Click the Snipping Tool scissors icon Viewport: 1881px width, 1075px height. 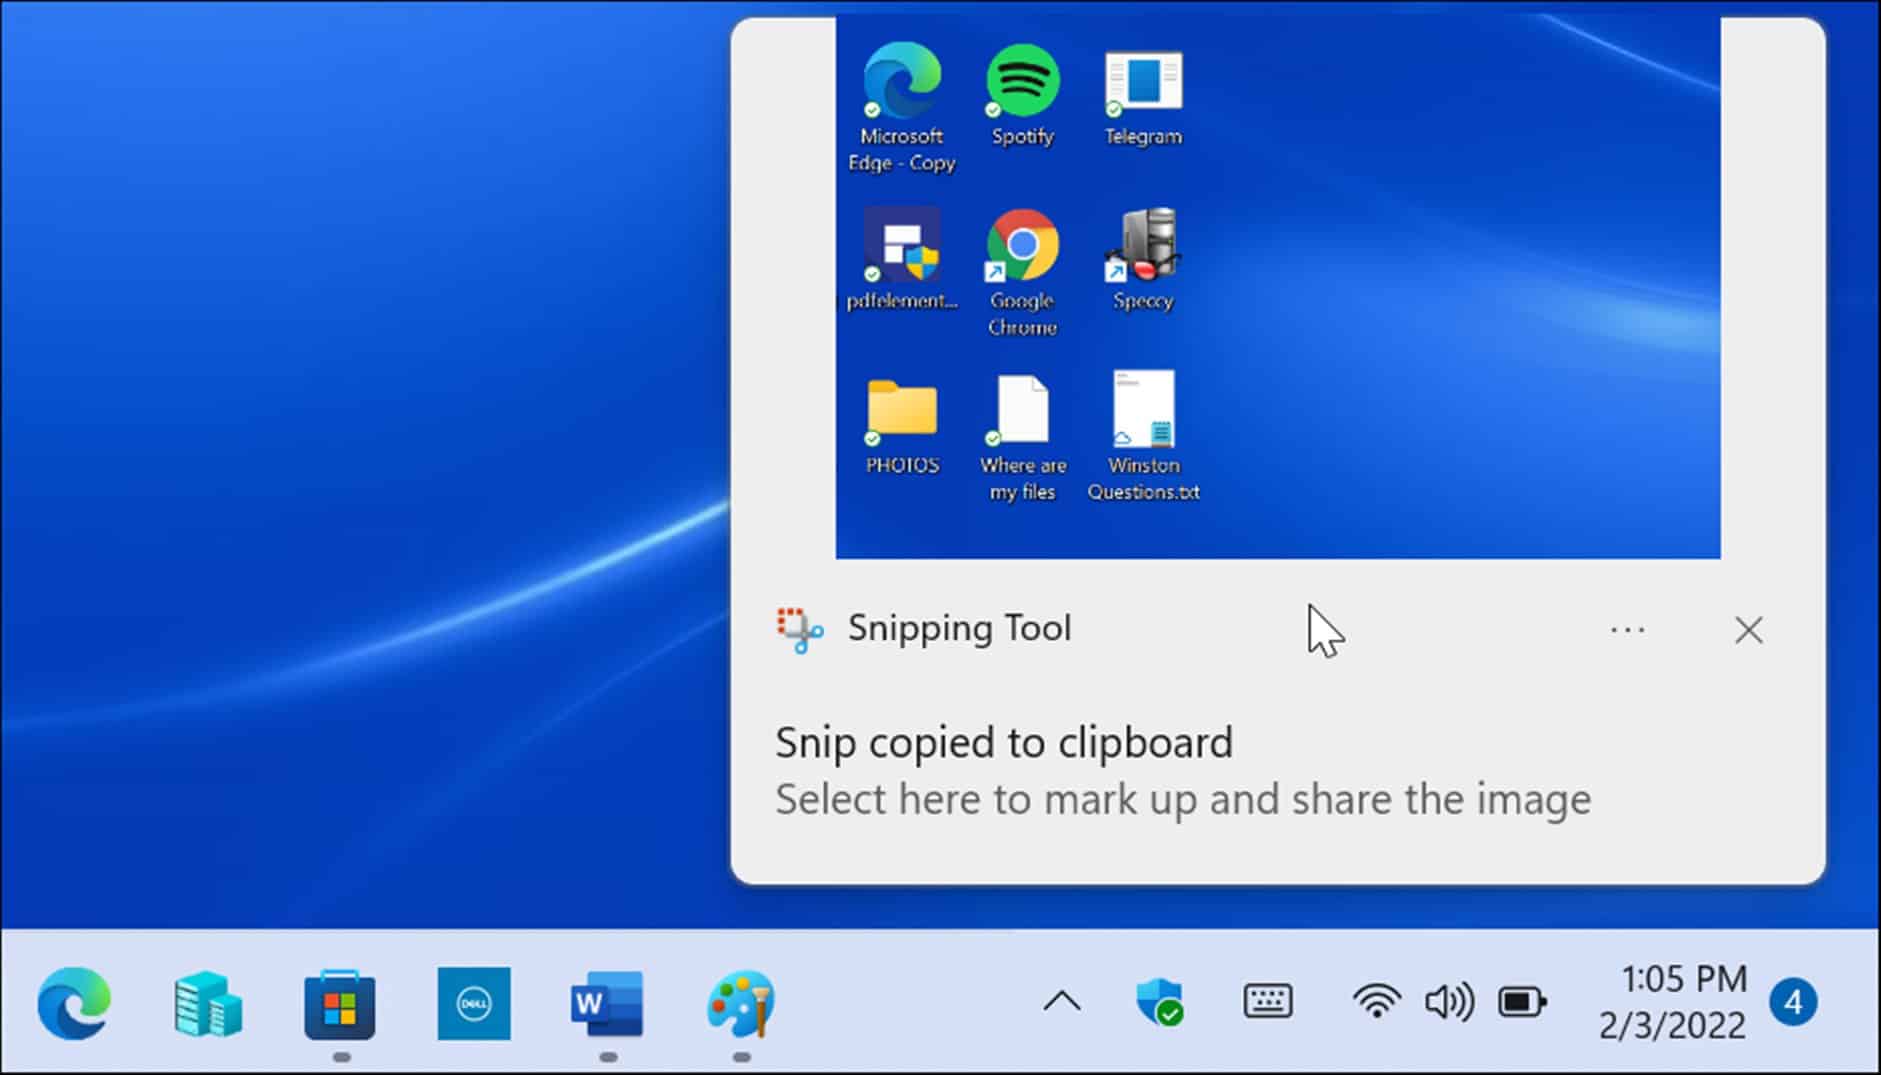pos(801,630)
